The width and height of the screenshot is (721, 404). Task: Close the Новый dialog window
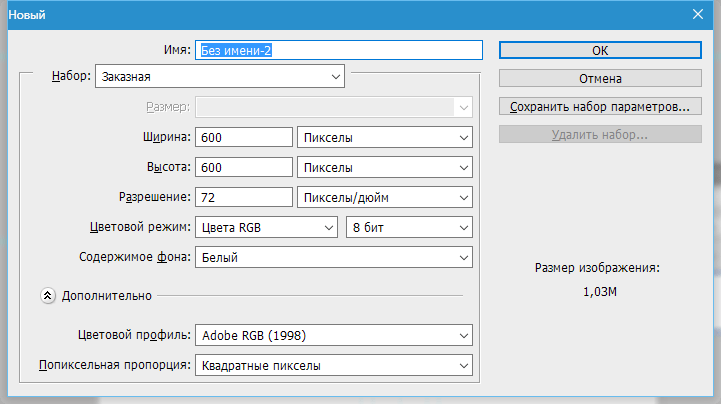(698, 14)
